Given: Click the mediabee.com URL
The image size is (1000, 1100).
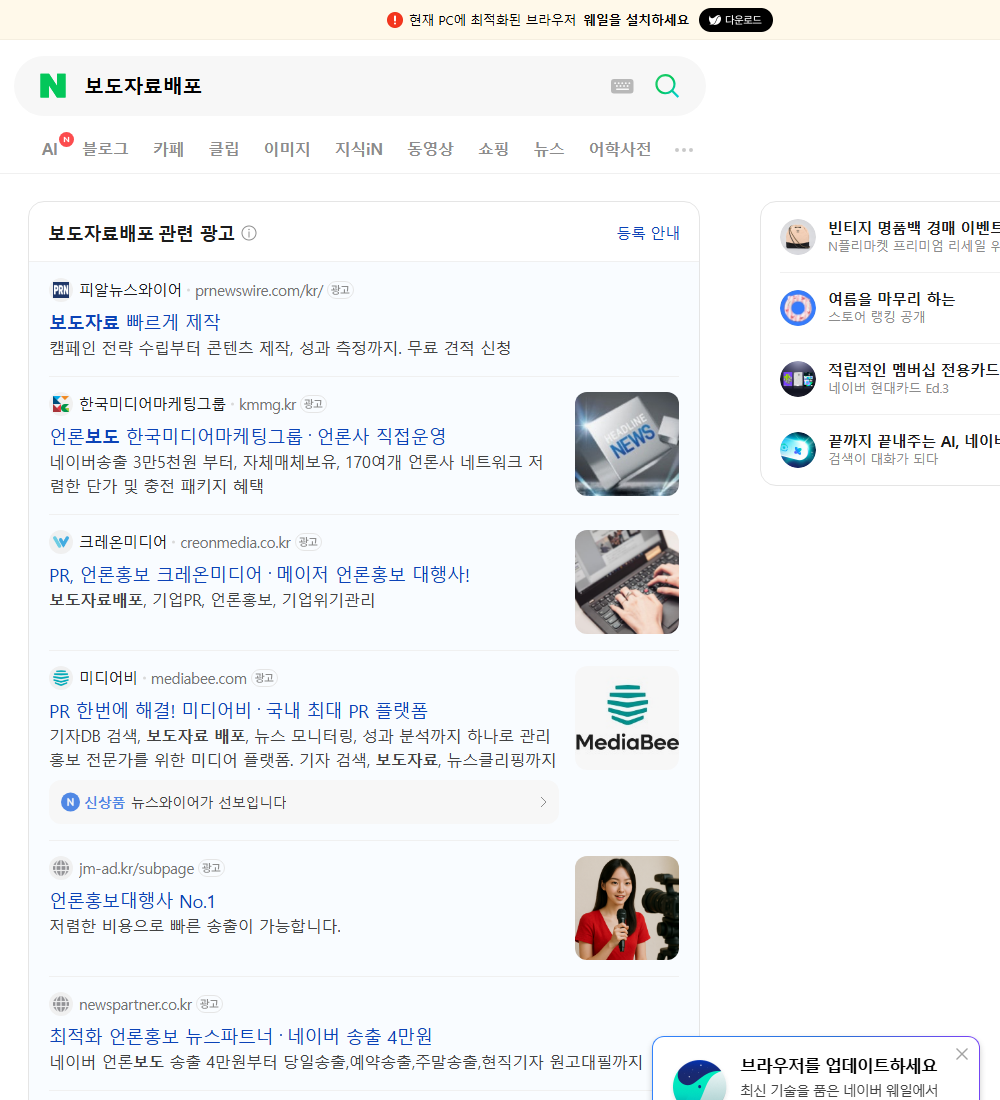Looking at the screenshot, I should click(199, 678).
